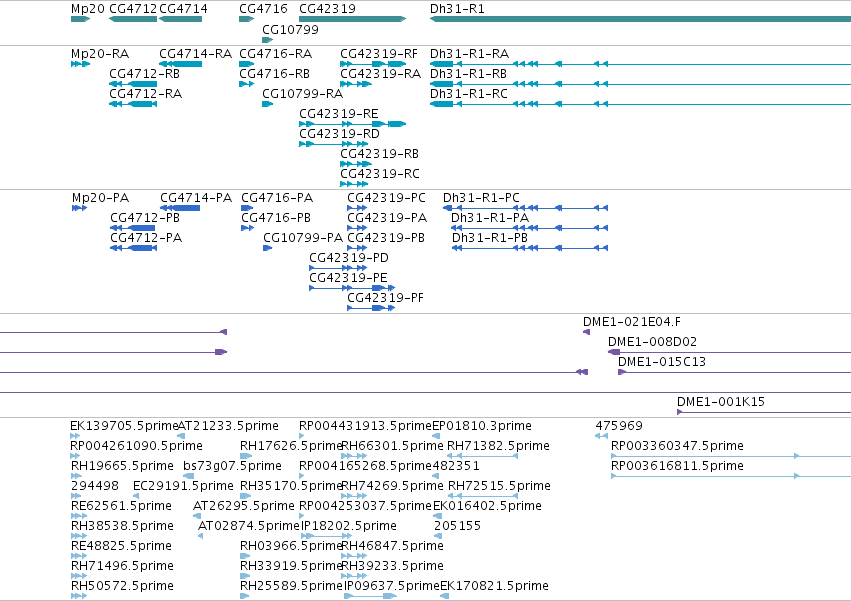Select transcript CG42319-RC

click(x=380, y=174)
